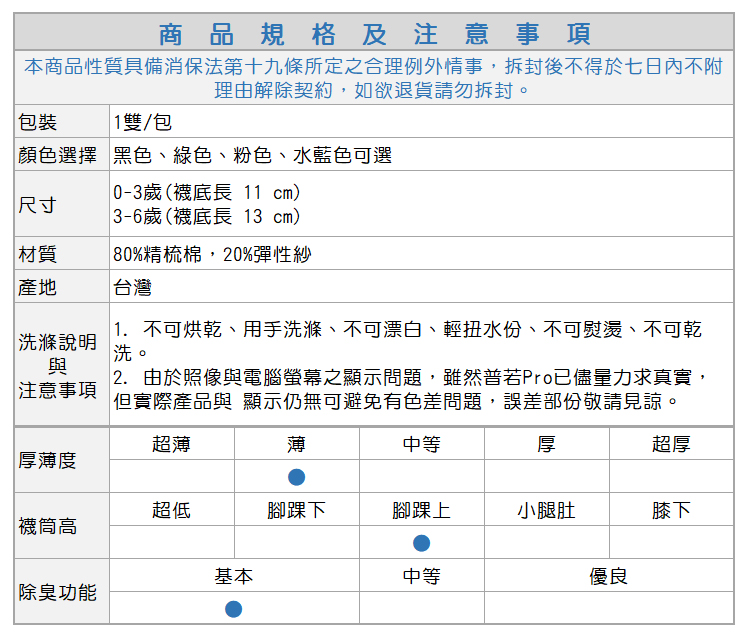Click the blue consumer protection notice text
Viewport: 750px width, 642px height.
point(373,78)
